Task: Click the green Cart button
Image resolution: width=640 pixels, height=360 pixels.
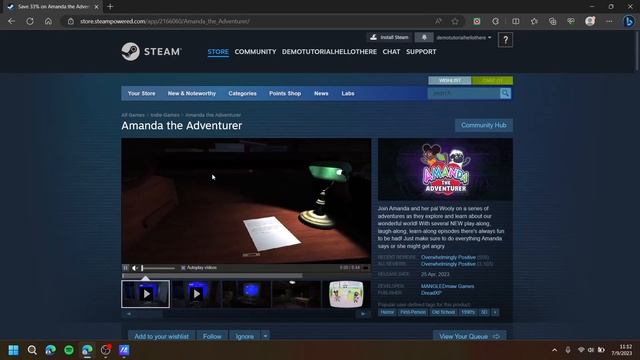Action: [492, 80]
